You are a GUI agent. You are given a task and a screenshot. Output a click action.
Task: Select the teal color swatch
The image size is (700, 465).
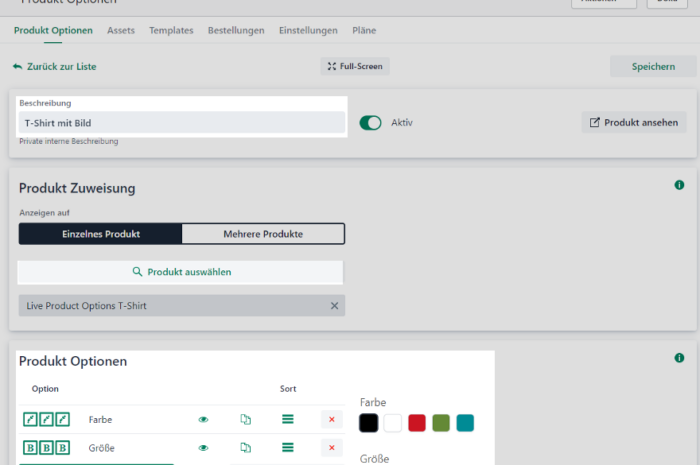click(465, 423)
